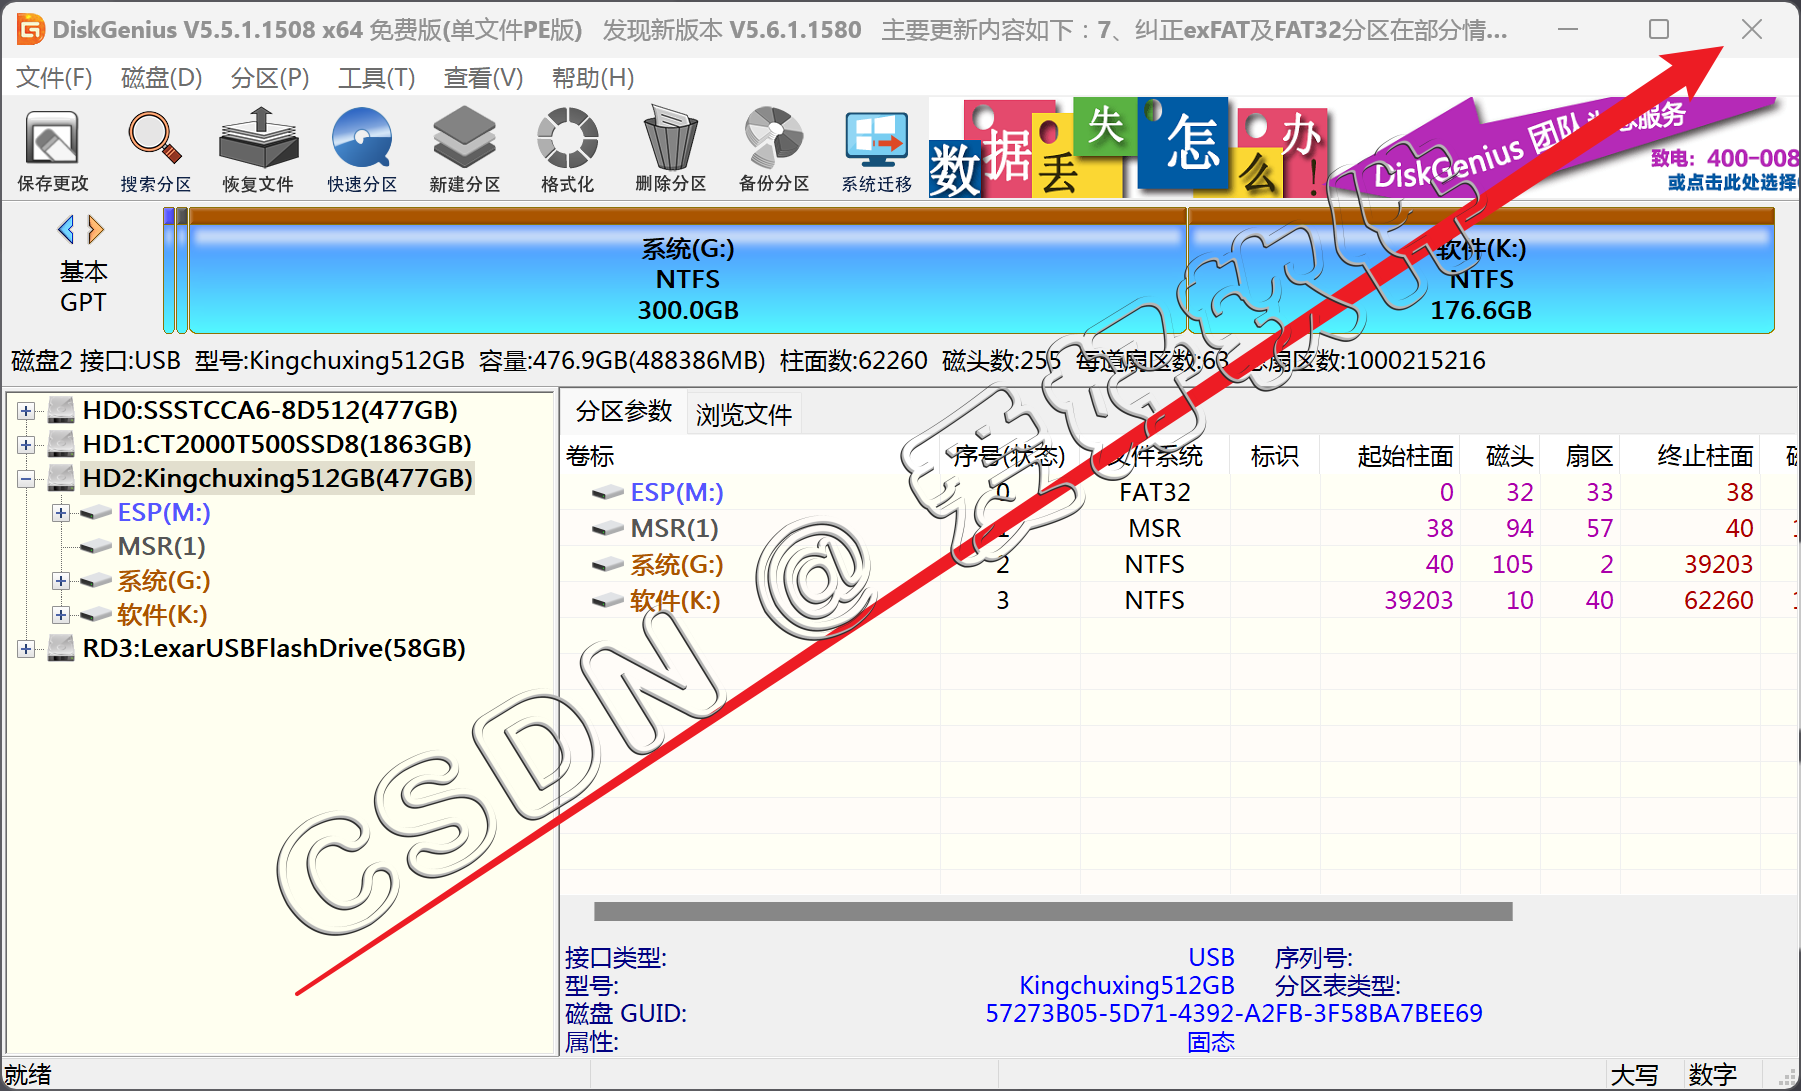
Task: Click the FAT32 file system cell
Action: tap(1155, 492)
